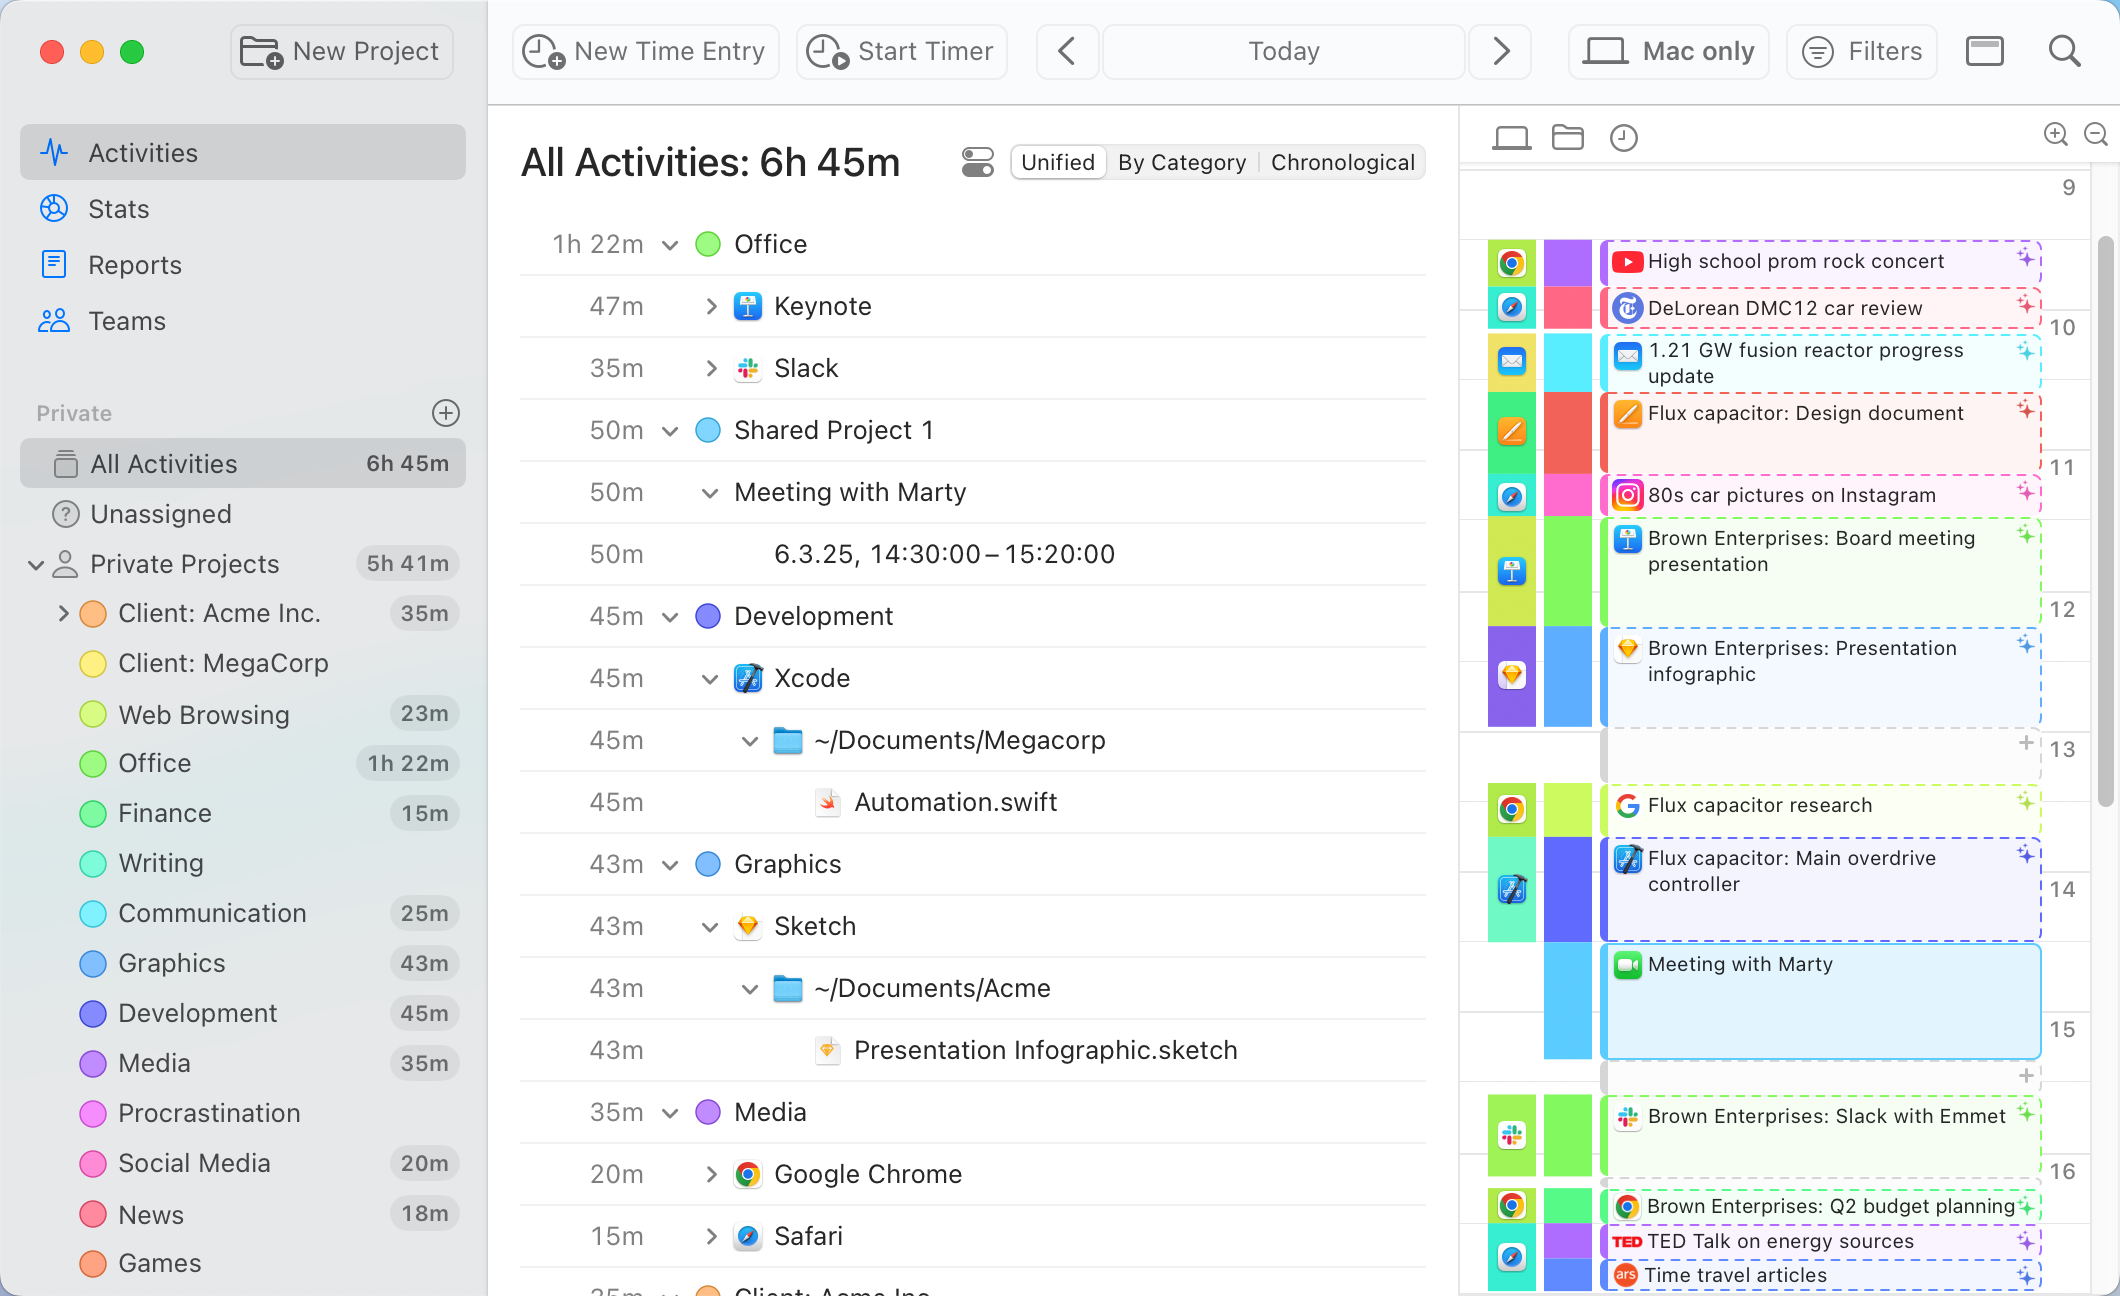Viewport: 2120px width, 1296px height.
Task: Open Stats in the sidebar
Action: [118, 209]
